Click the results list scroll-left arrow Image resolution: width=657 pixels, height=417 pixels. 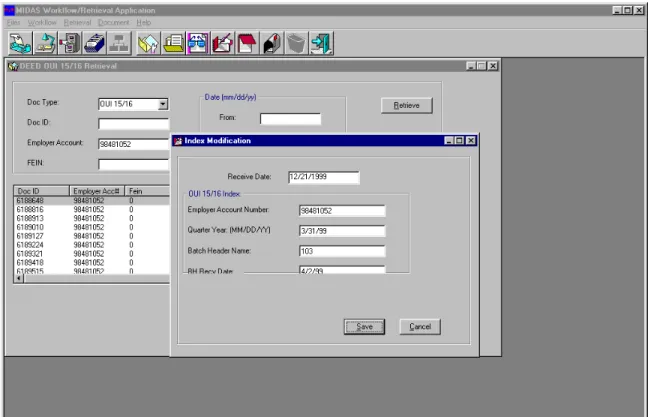[19, 278]
